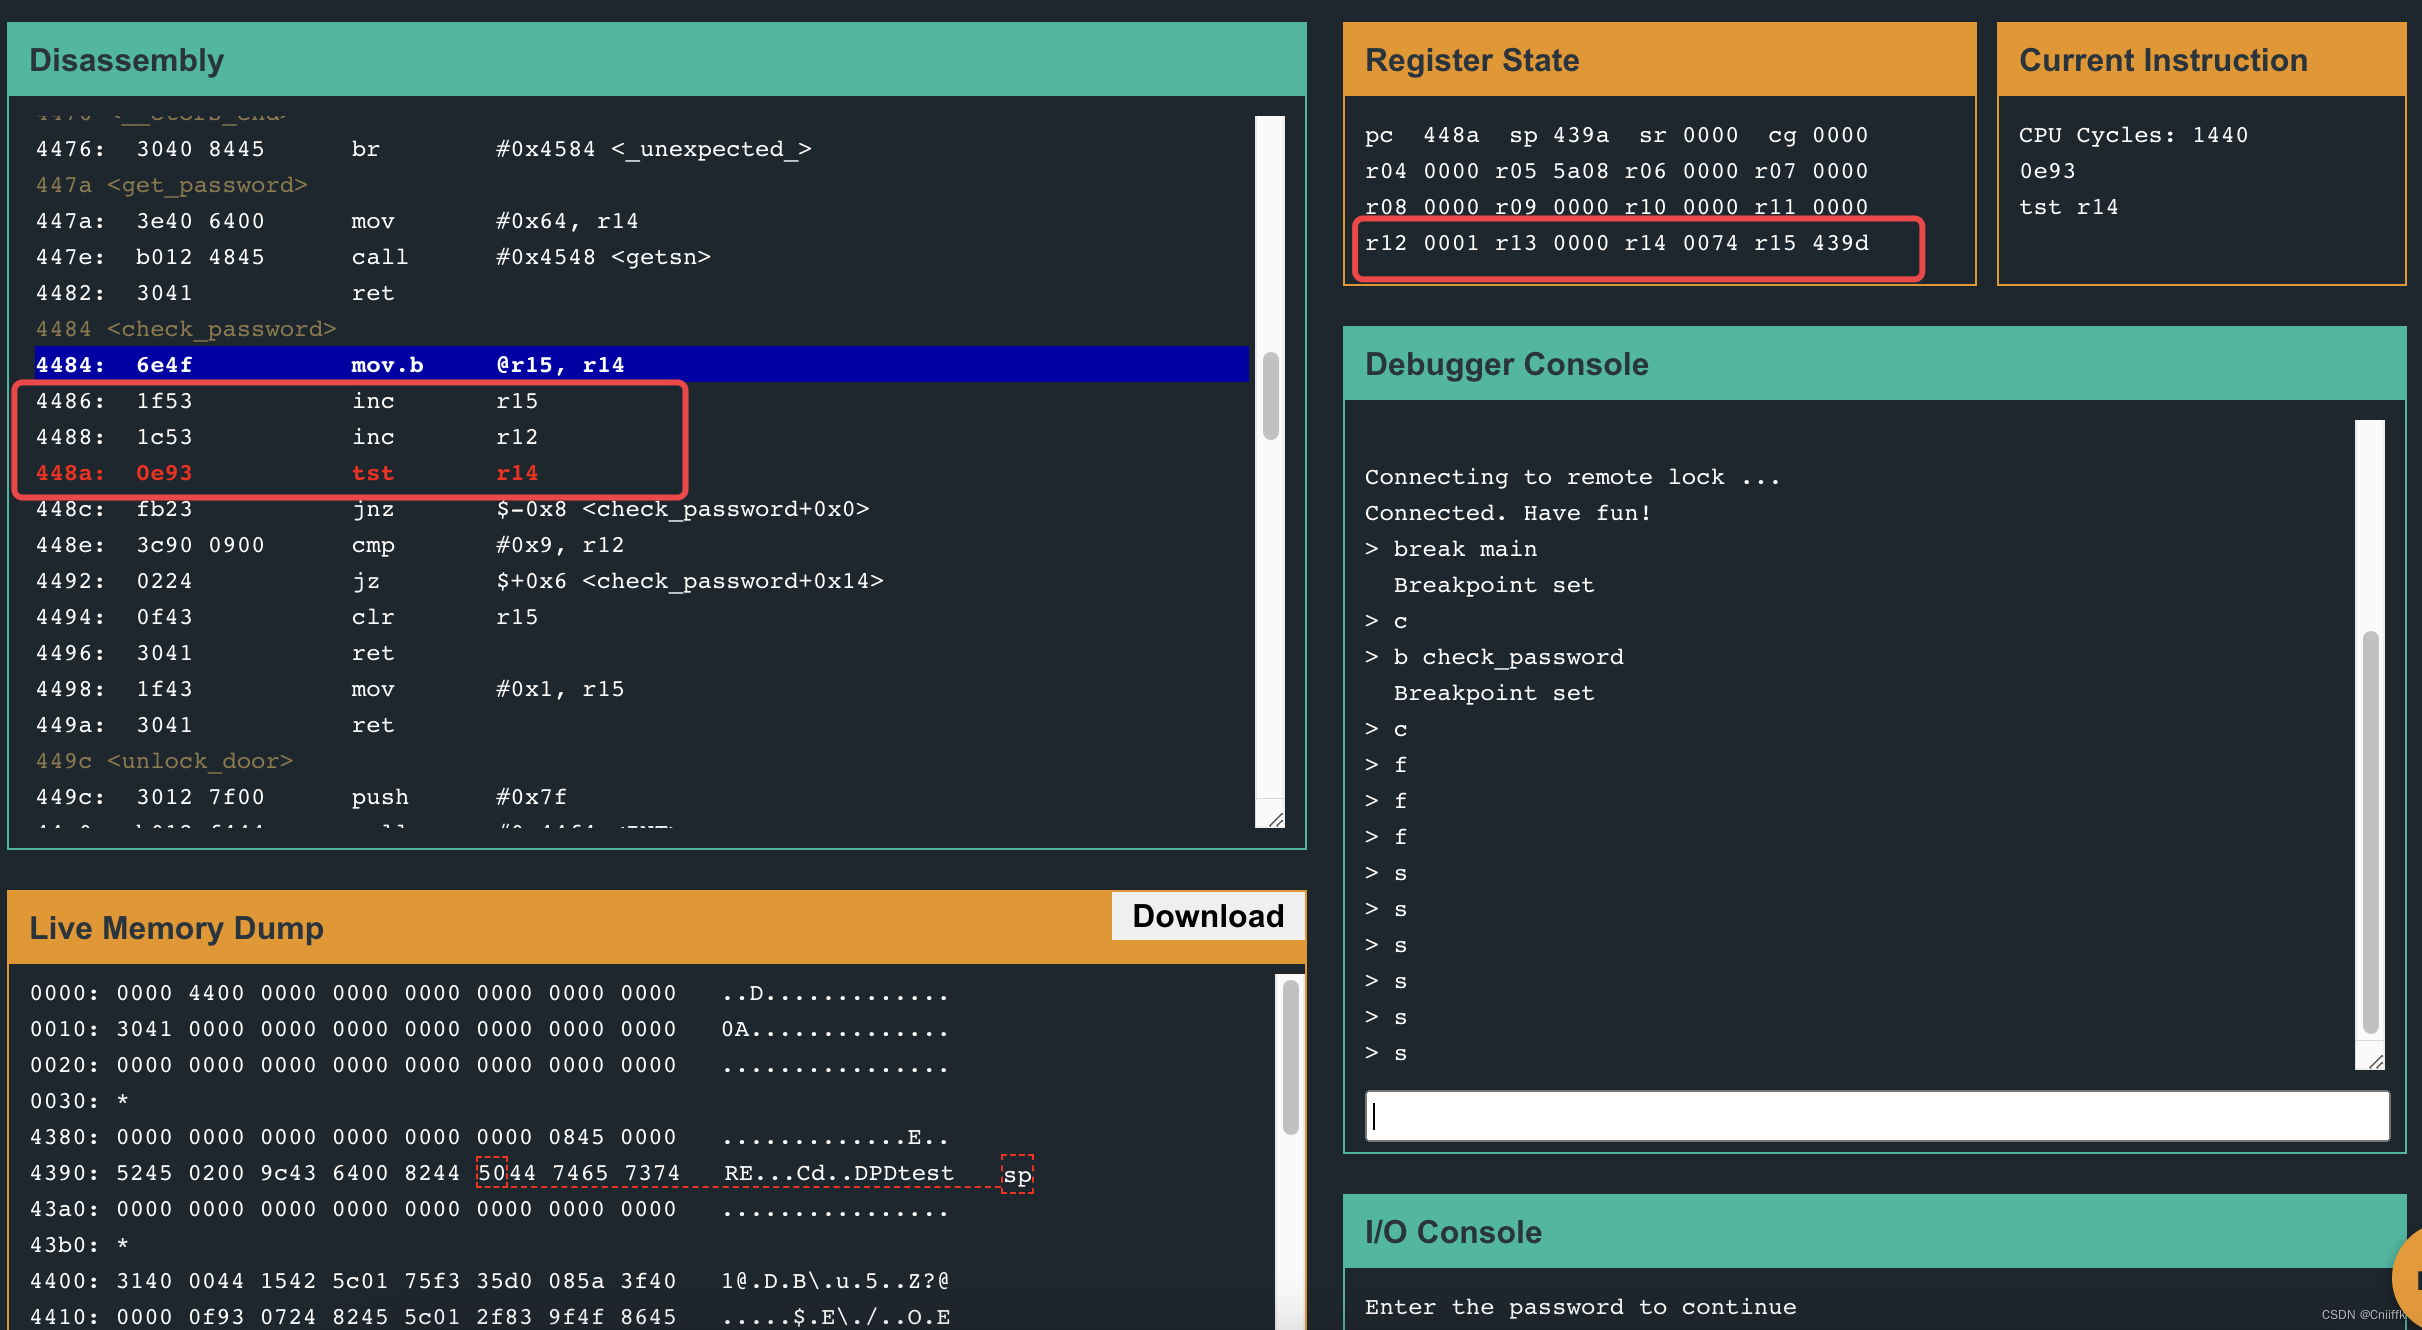2422x1330 pixels.
Task: Click 'Connected. Have fun!' console line
Action: coord(1508,513)
